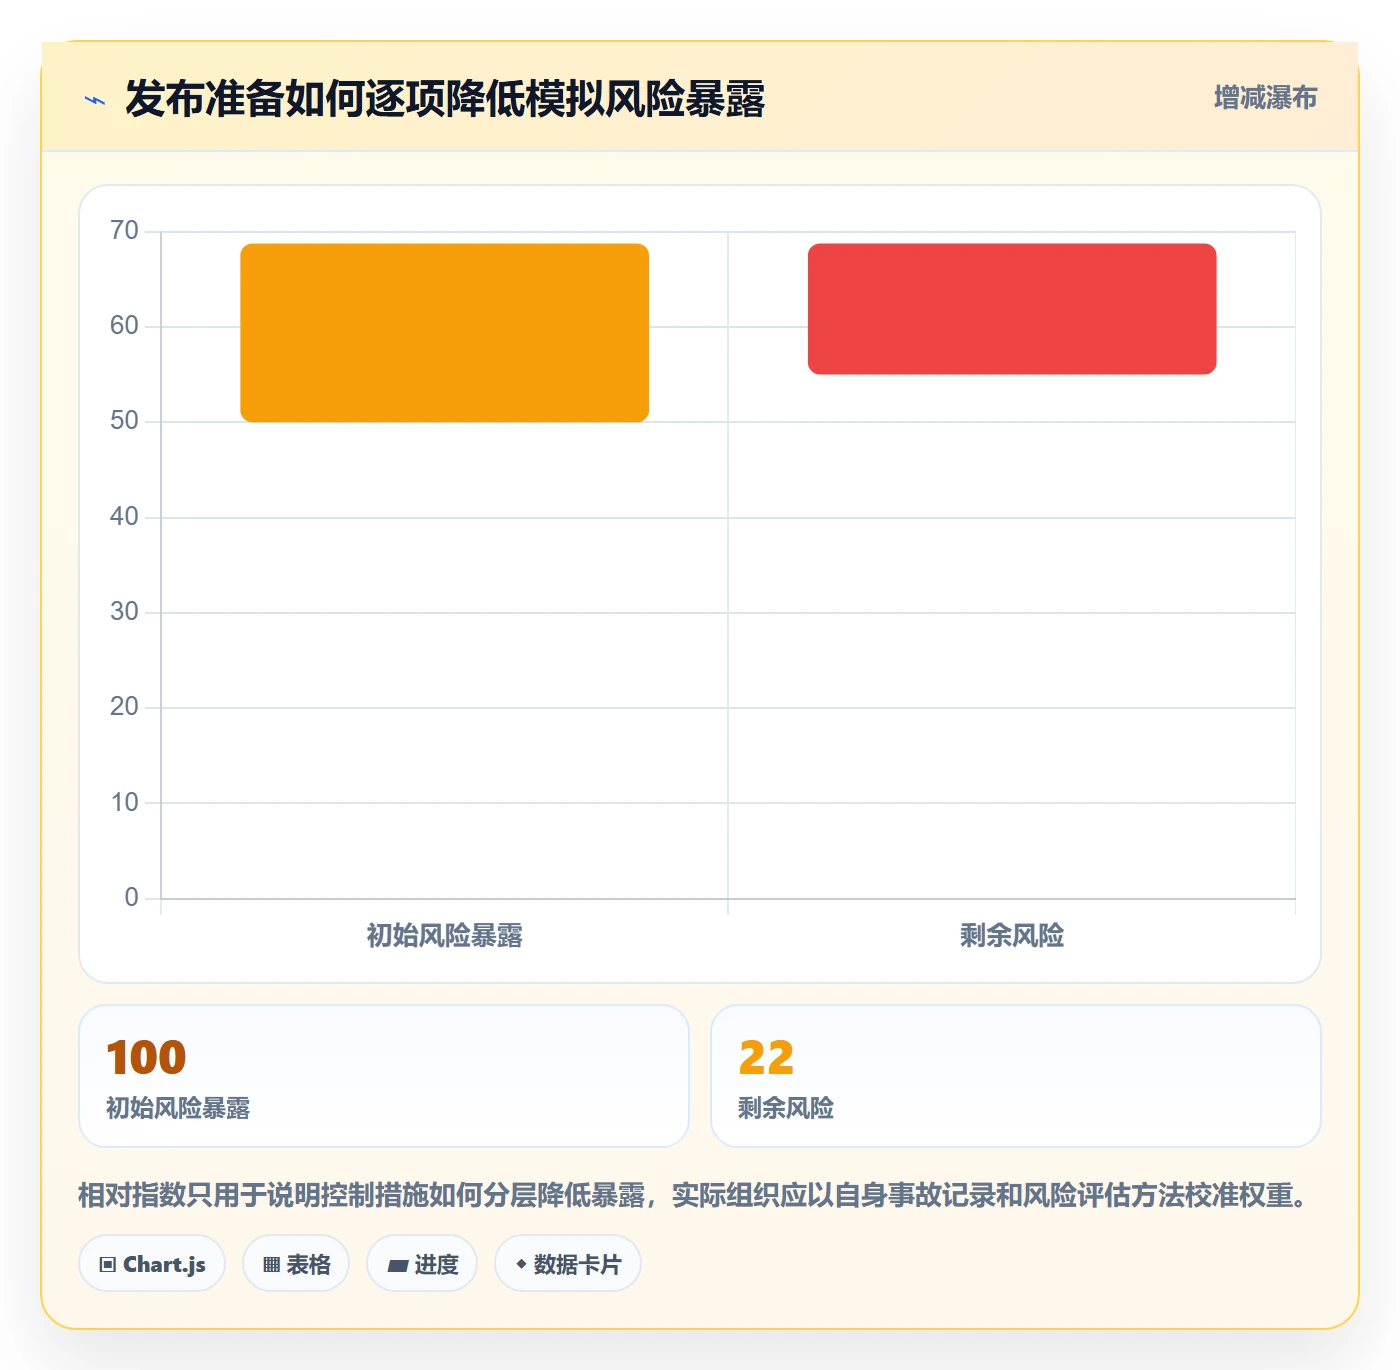Click the value 100 in the data card
Viewport: 1400px width, 1370px height.
146,1058
